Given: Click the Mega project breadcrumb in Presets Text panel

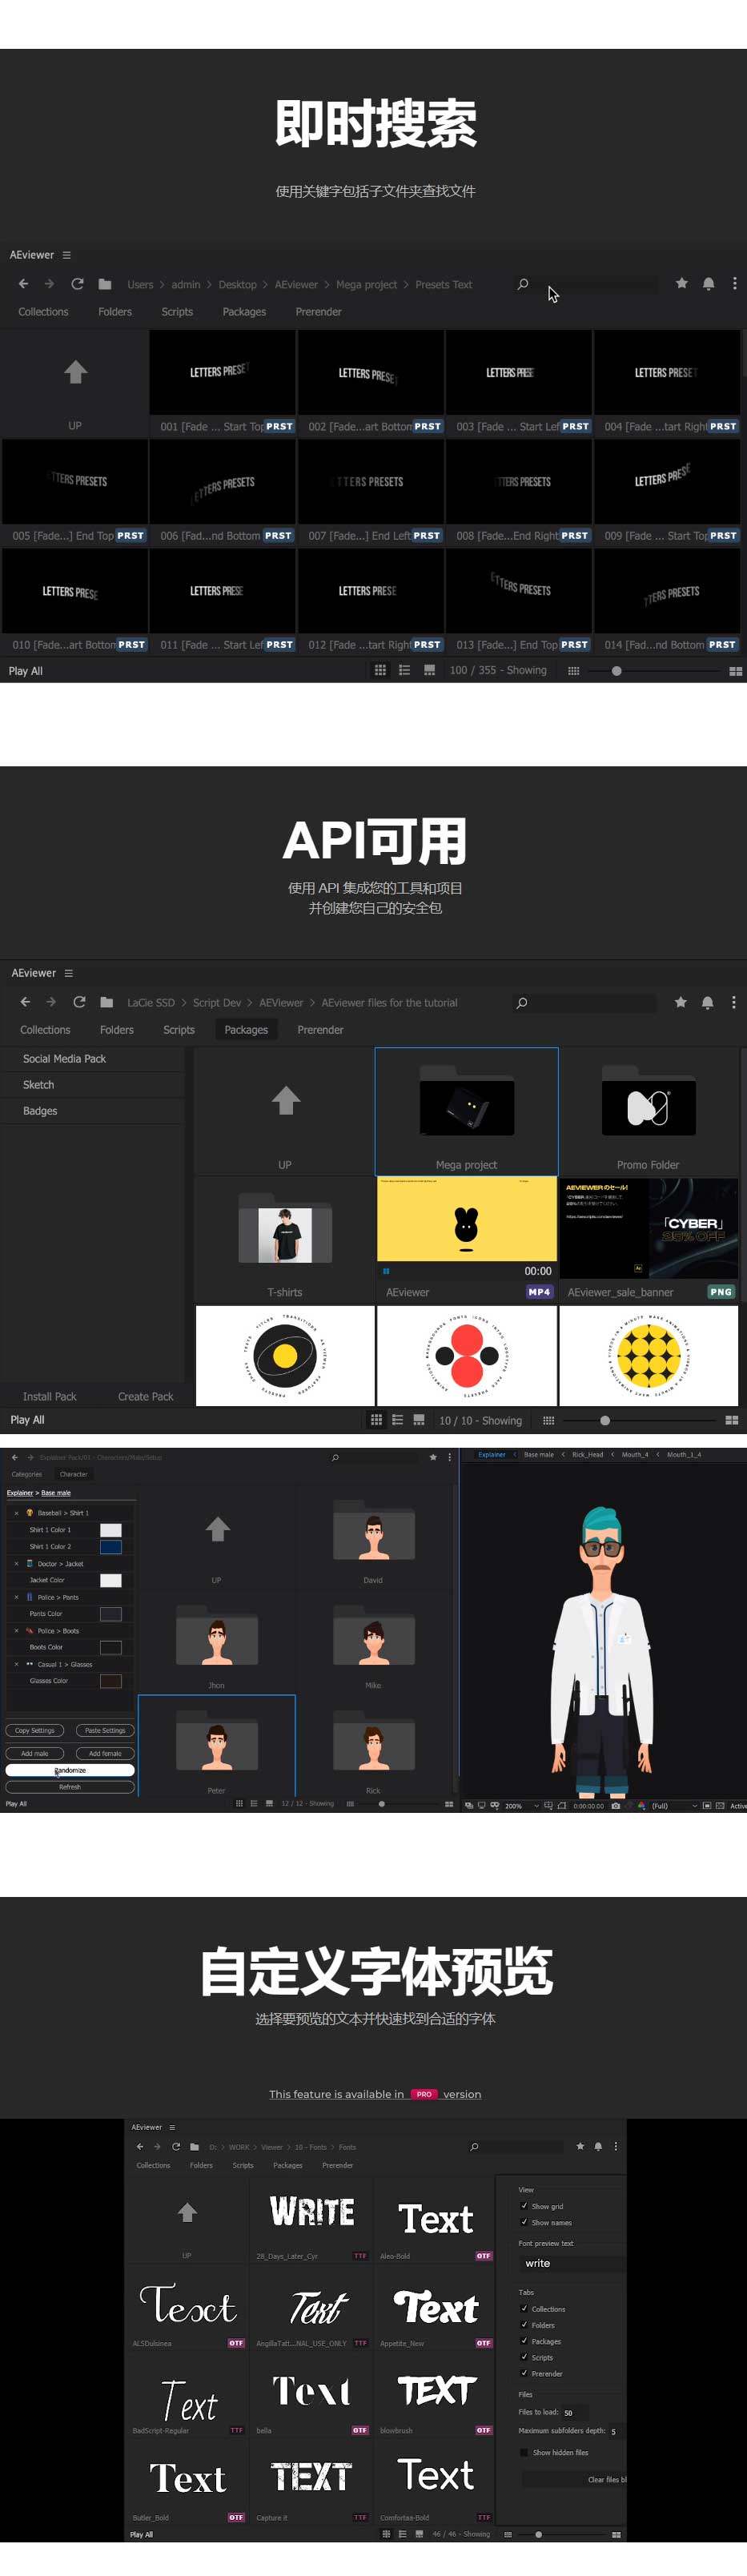Looking at the screenshot, I should pyautogui.click(x=366, y=284).
